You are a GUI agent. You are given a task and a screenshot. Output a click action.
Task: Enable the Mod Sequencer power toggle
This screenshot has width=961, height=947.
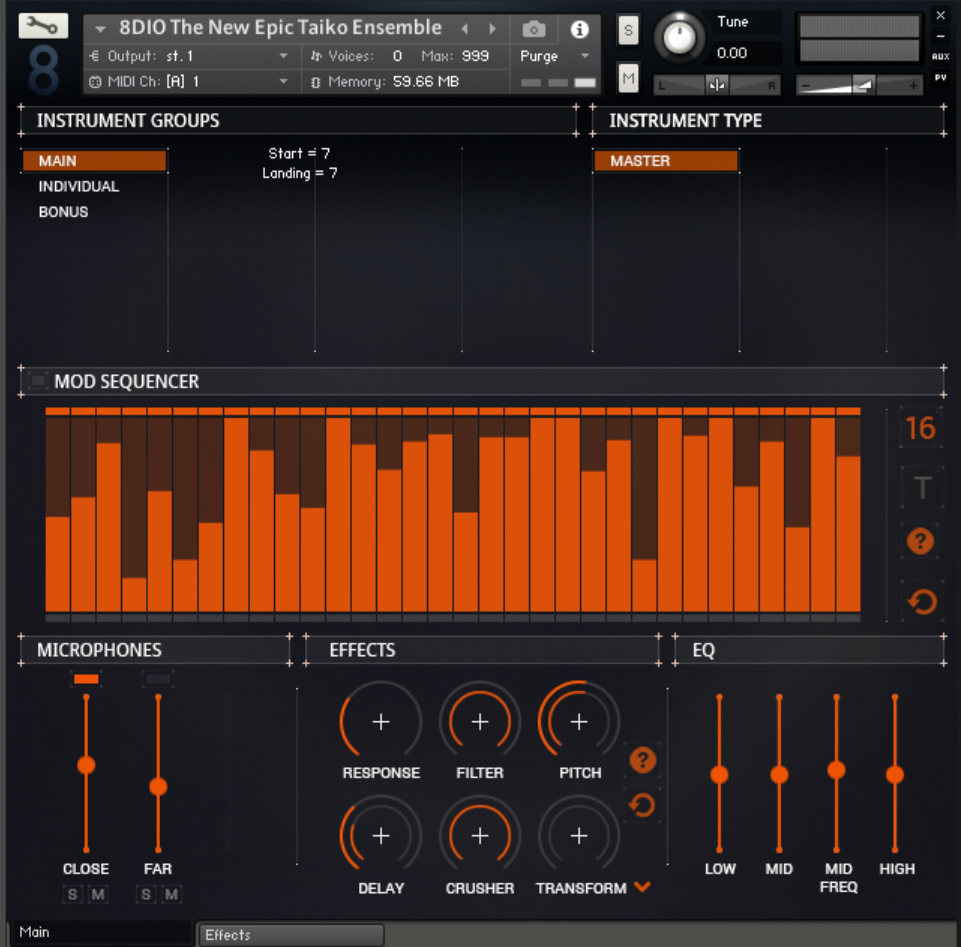point(37,381)
